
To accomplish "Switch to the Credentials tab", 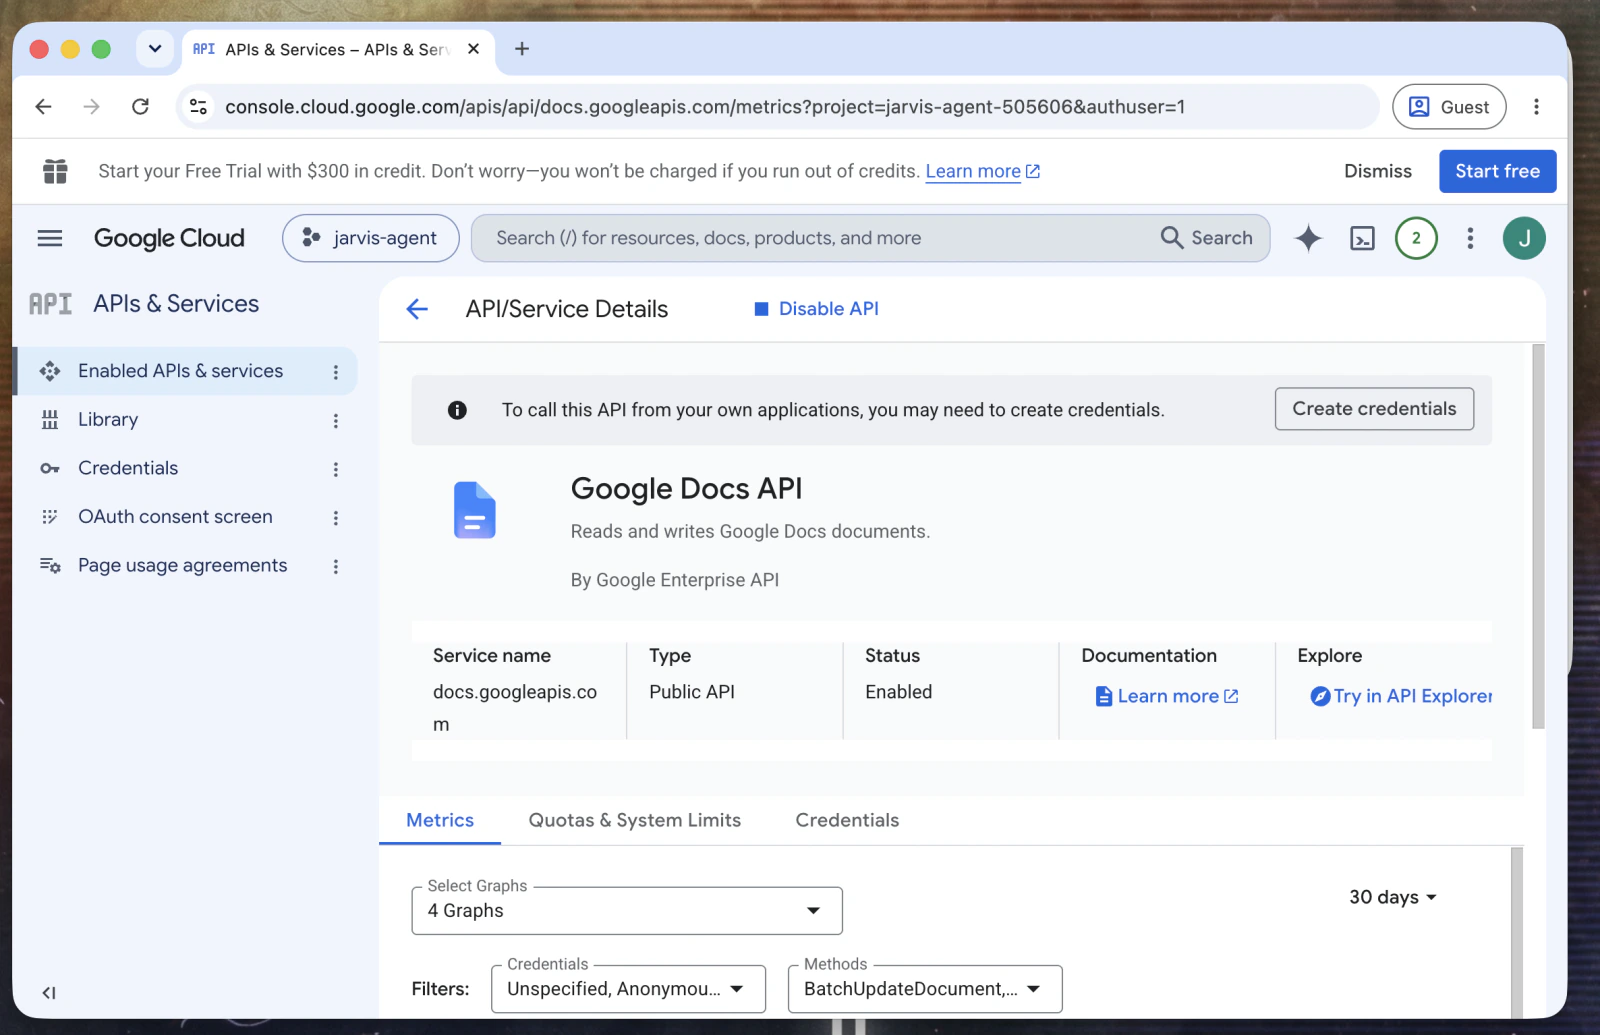I will (847, 820).
